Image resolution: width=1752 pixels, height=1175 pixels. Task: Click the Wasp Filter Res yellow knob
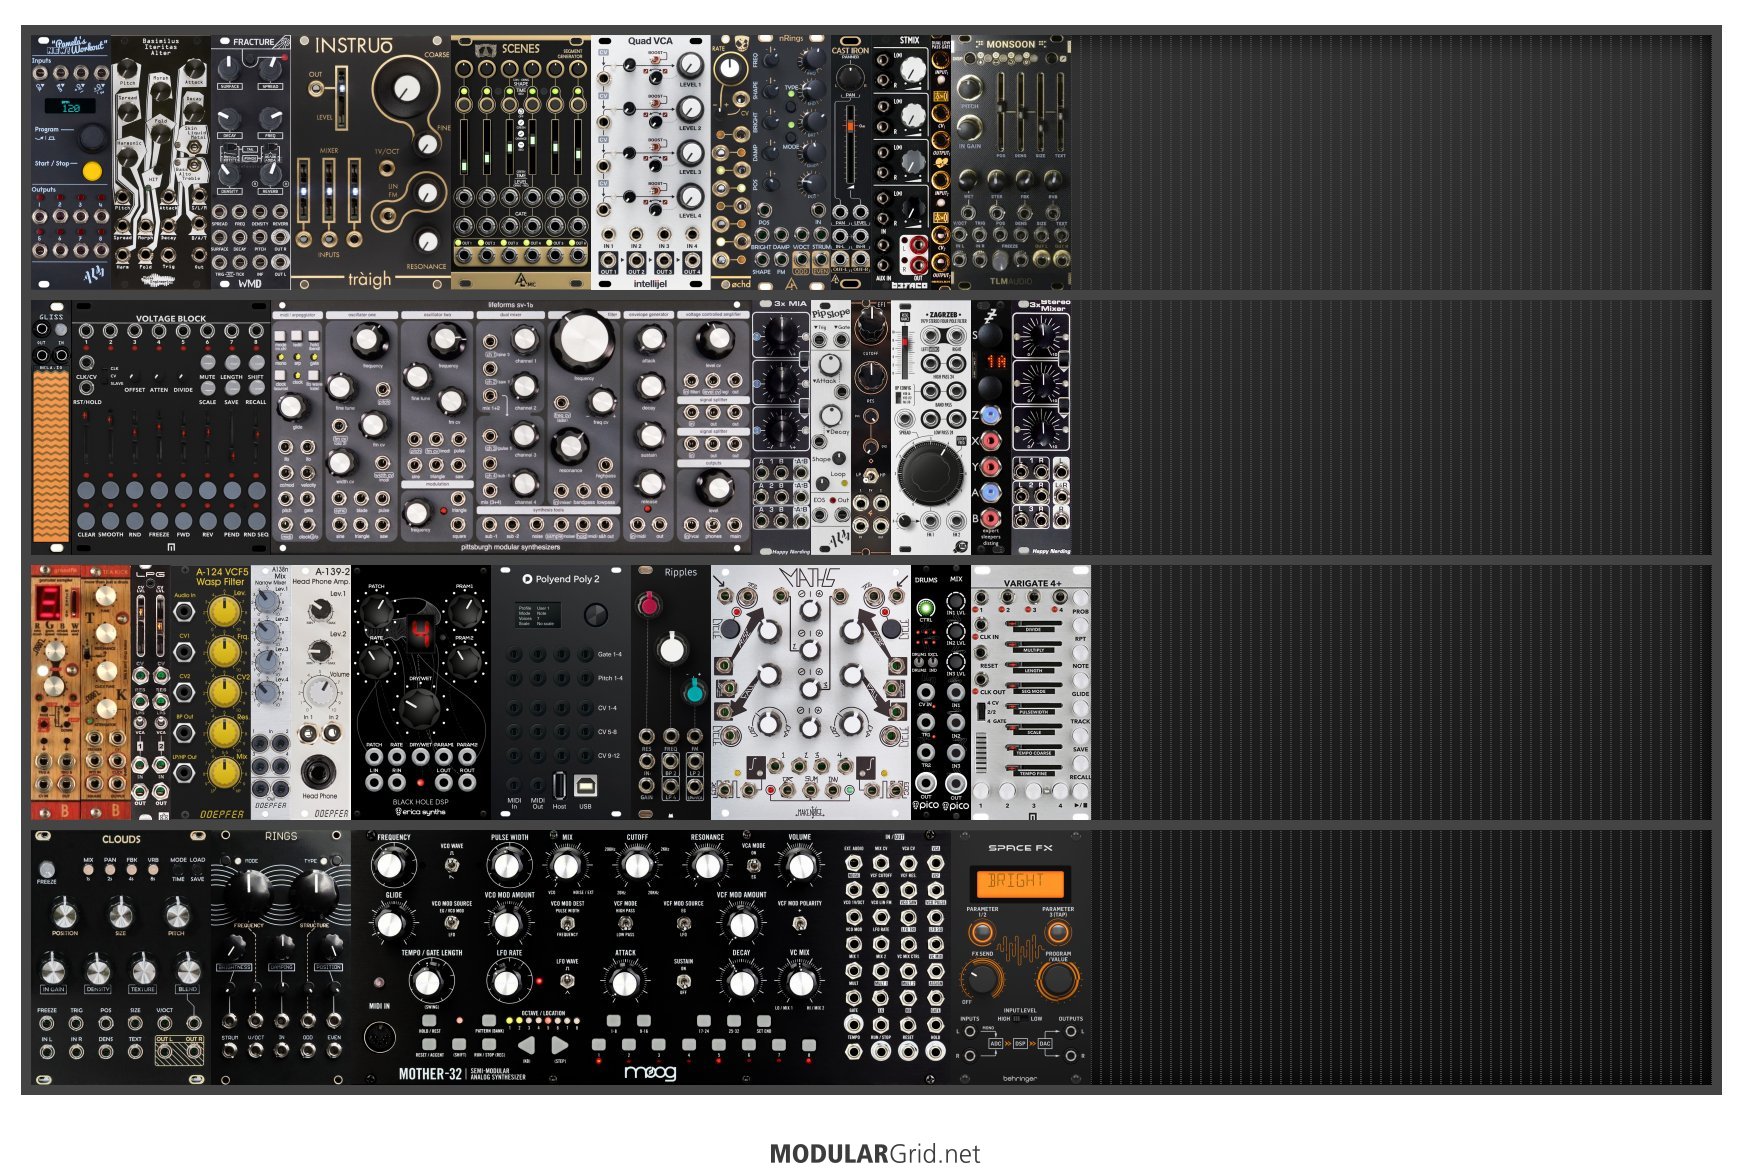[x=224, y=732]
